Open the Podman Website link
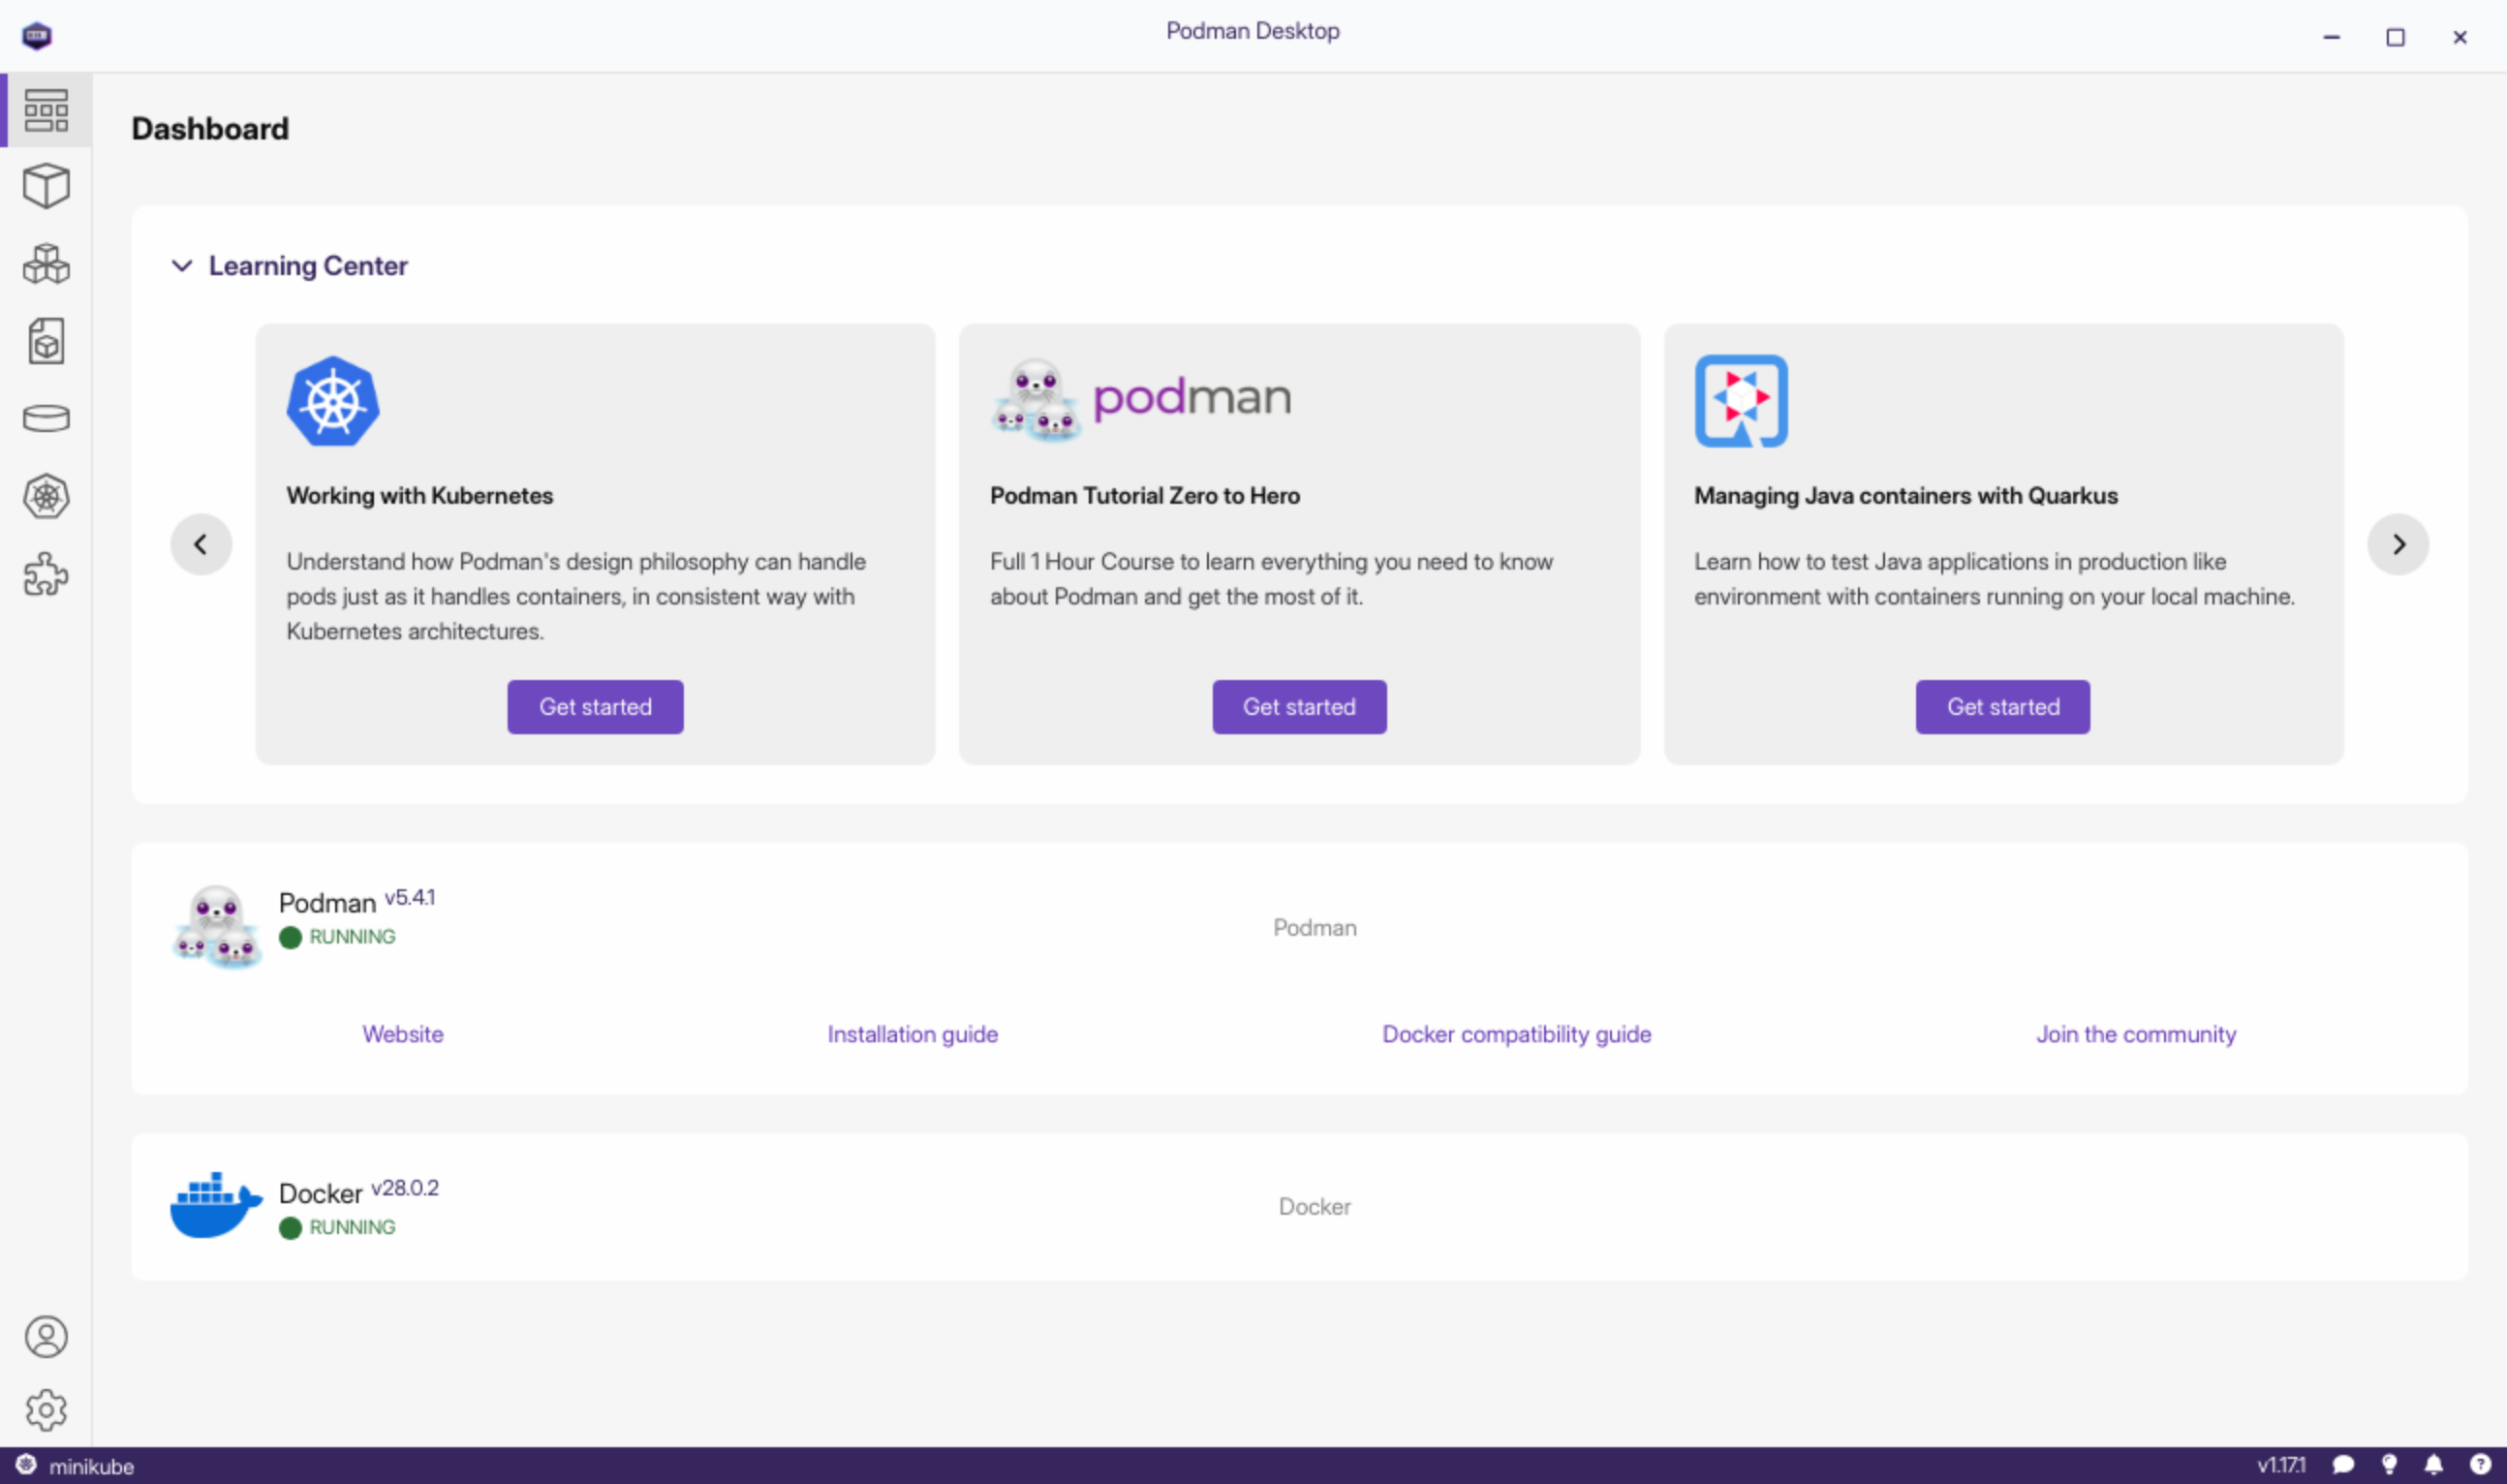 click(403, 1034)
